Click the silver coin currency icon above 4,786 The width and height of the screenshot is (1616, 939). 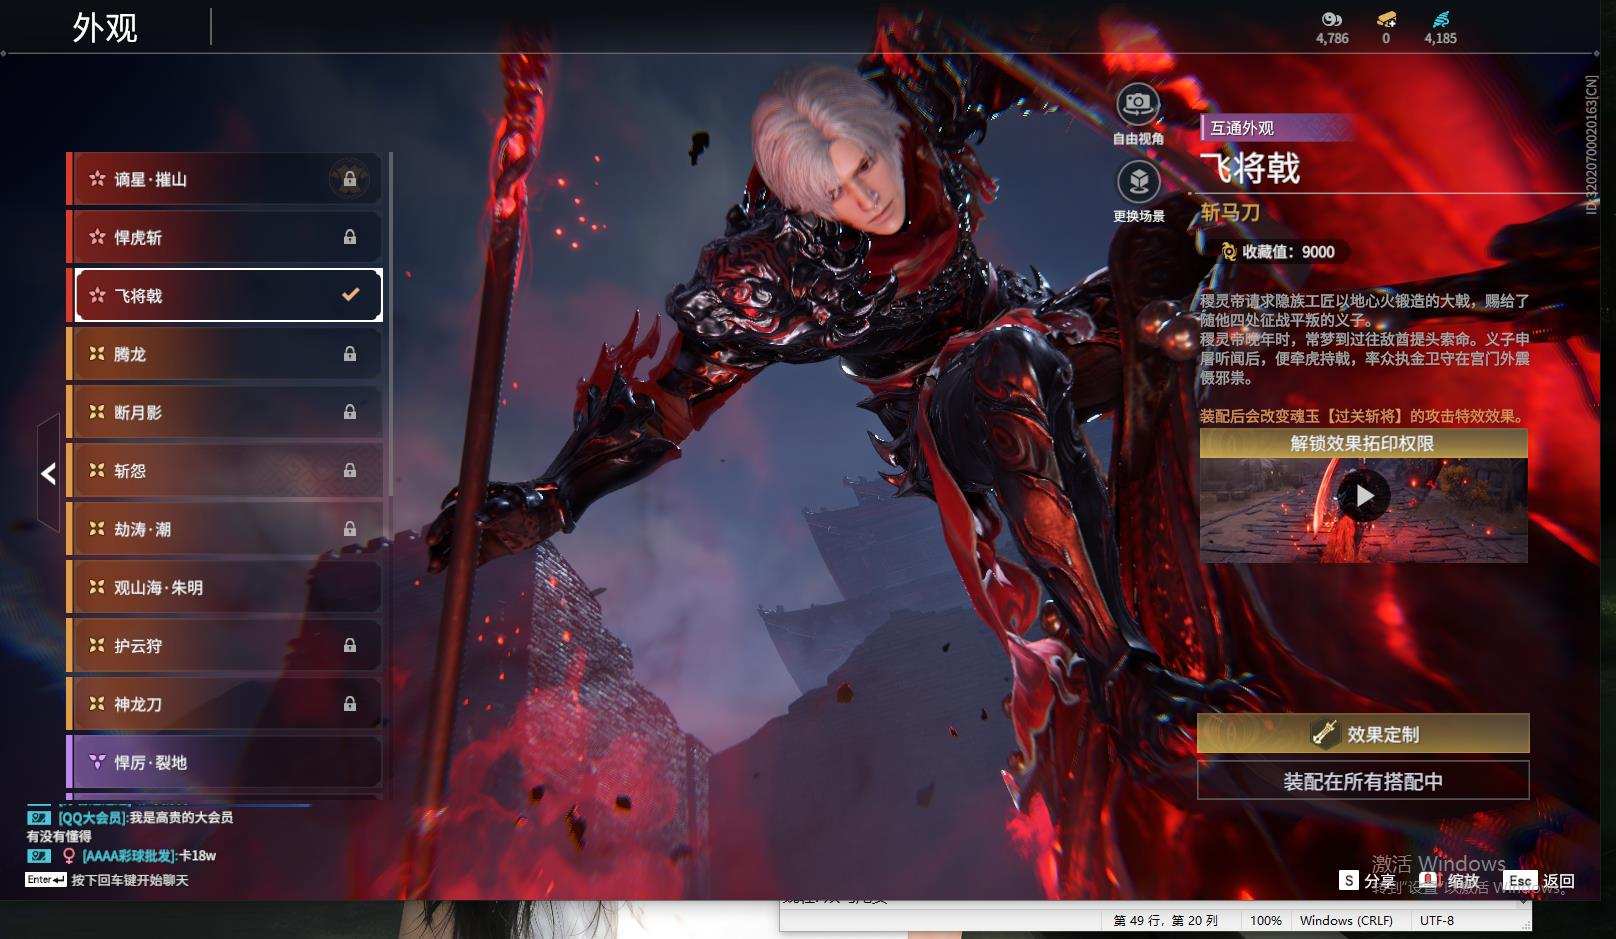[1331, 19]
